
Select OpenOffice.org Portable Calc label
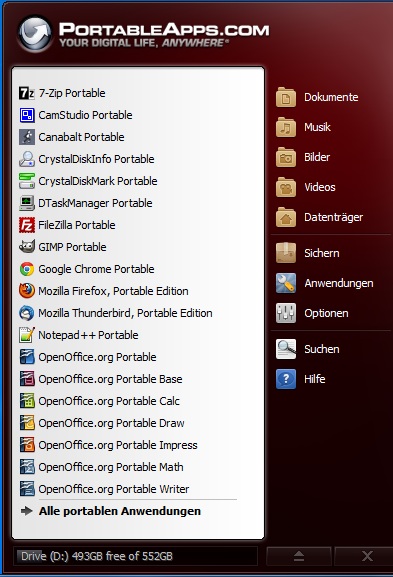click(109, 401)
